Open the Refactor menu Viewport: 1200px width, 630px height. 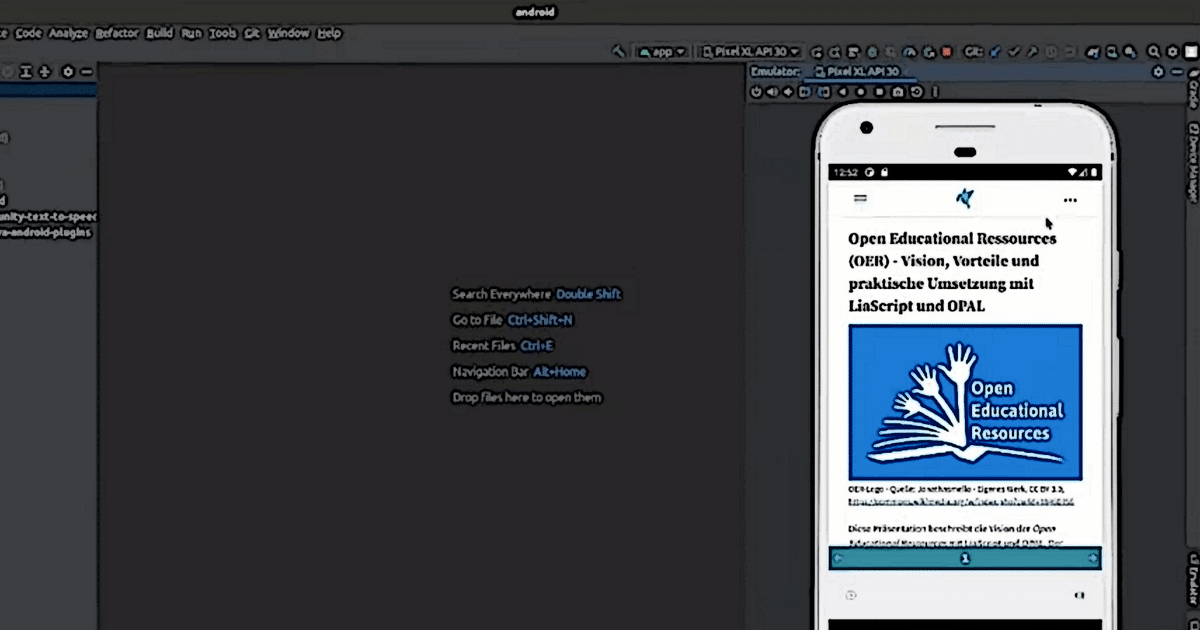tap(117, 33)
